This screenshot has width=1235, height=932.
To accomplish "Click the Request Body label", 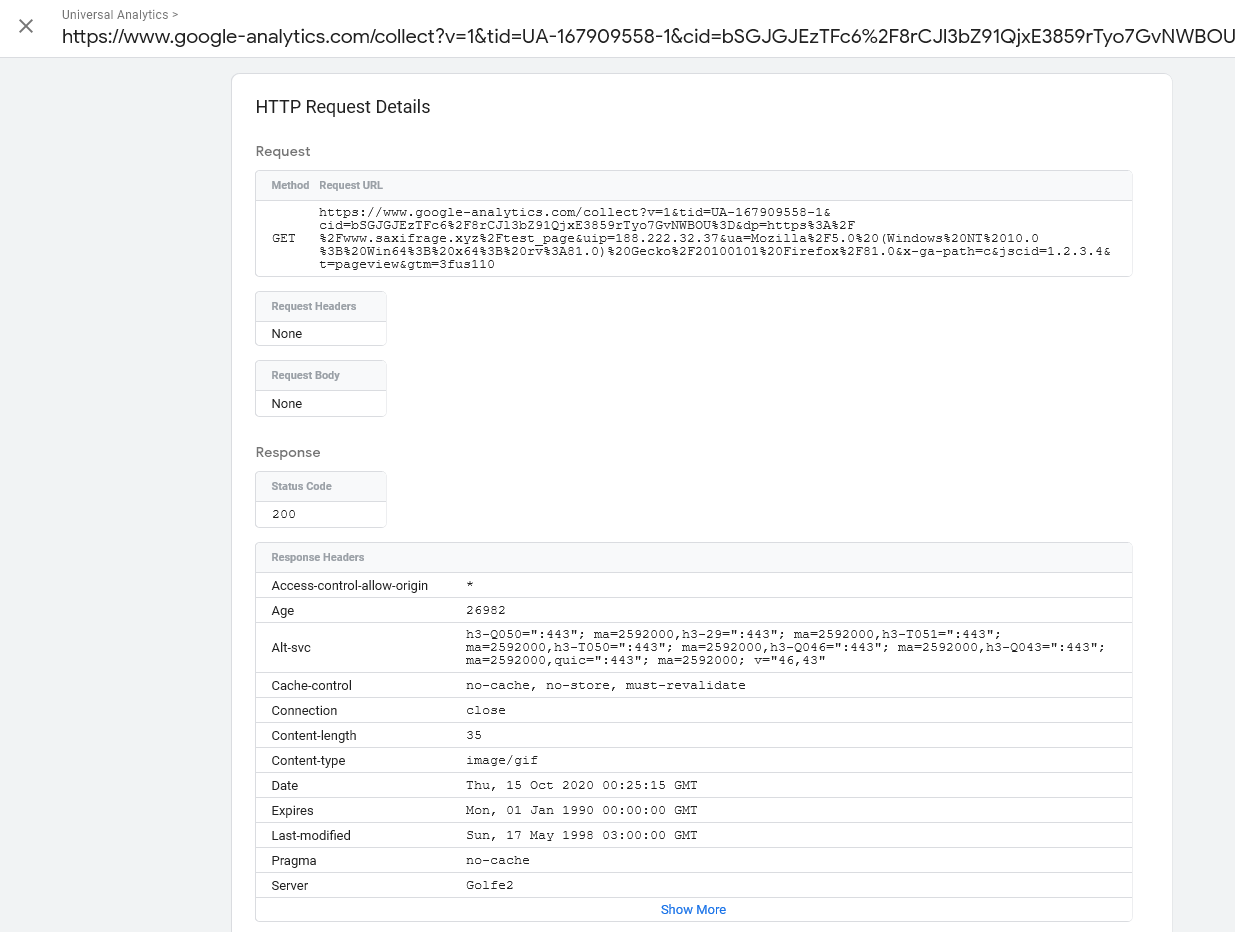I will point(306,375).
